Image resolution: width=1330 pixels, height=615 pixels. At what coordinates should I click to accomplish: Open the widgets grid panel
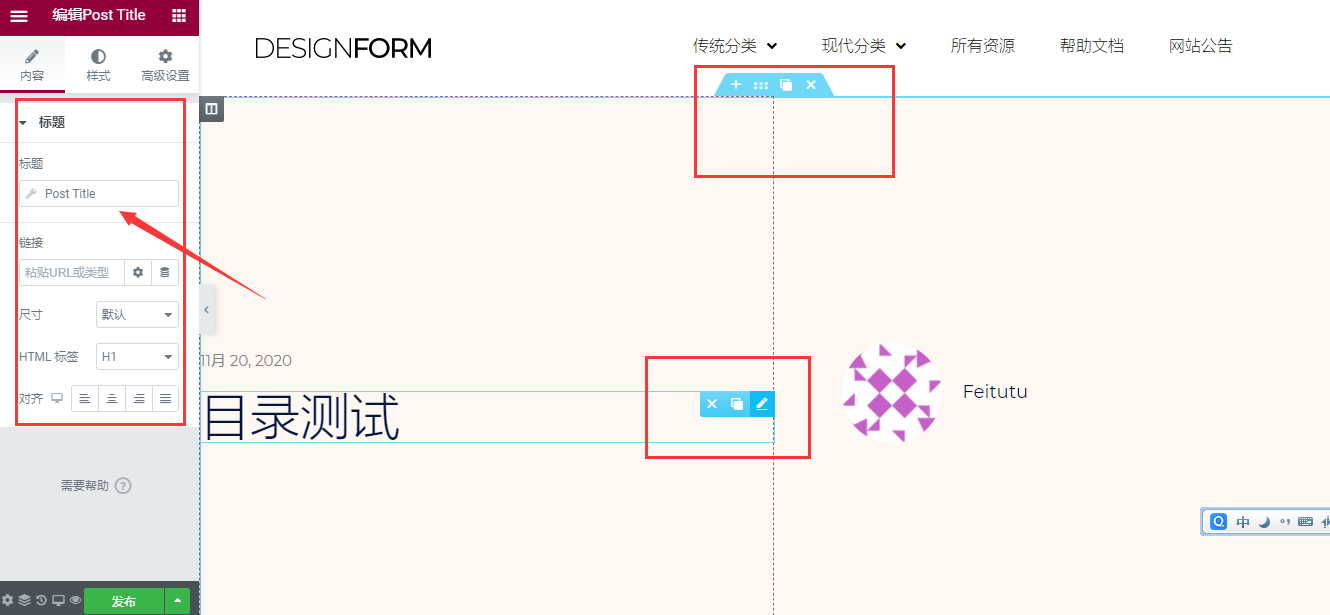click(179, 16)
